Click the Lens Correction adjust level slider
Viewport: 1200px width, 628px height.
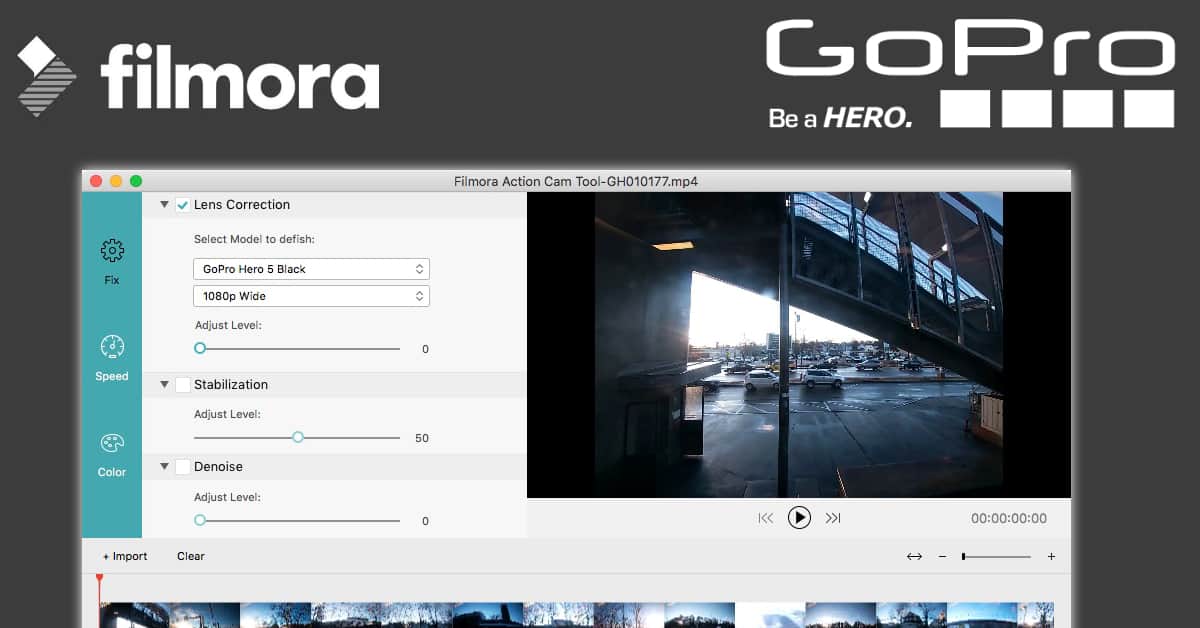click(297, 348)
